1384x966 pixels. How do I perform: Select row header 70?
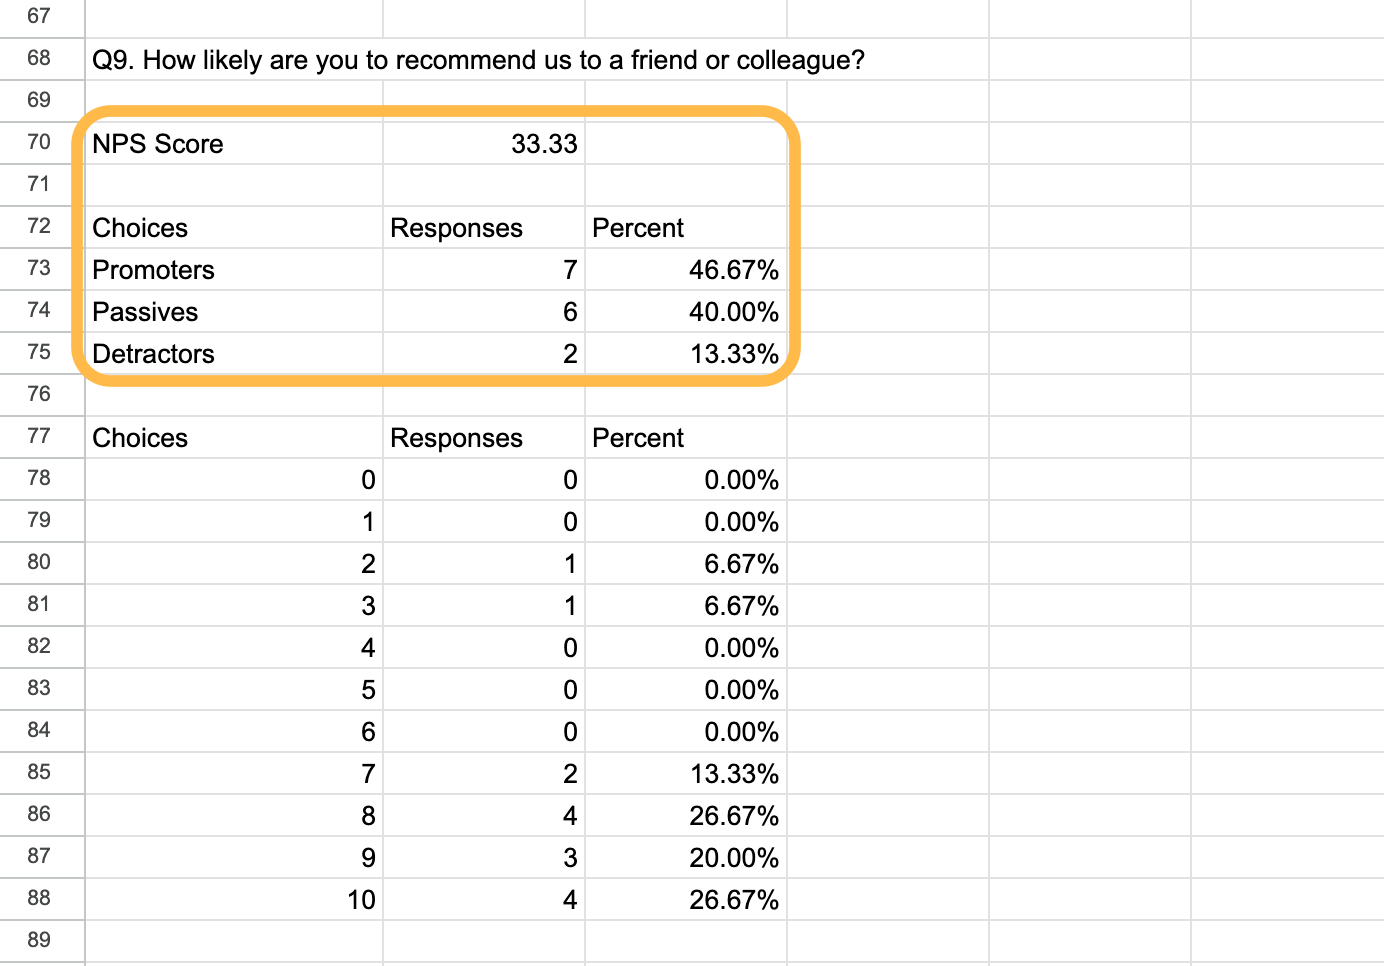pyautogui.click(x=40, y=142)
